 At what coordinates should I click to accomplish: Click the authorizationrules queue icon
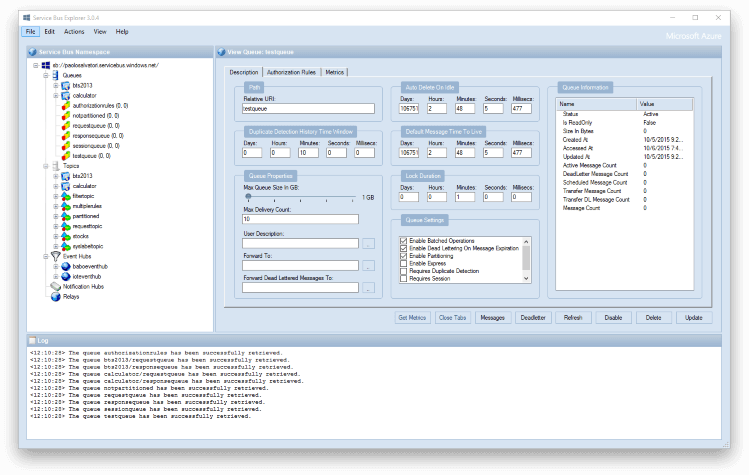(x=66, y=106)
